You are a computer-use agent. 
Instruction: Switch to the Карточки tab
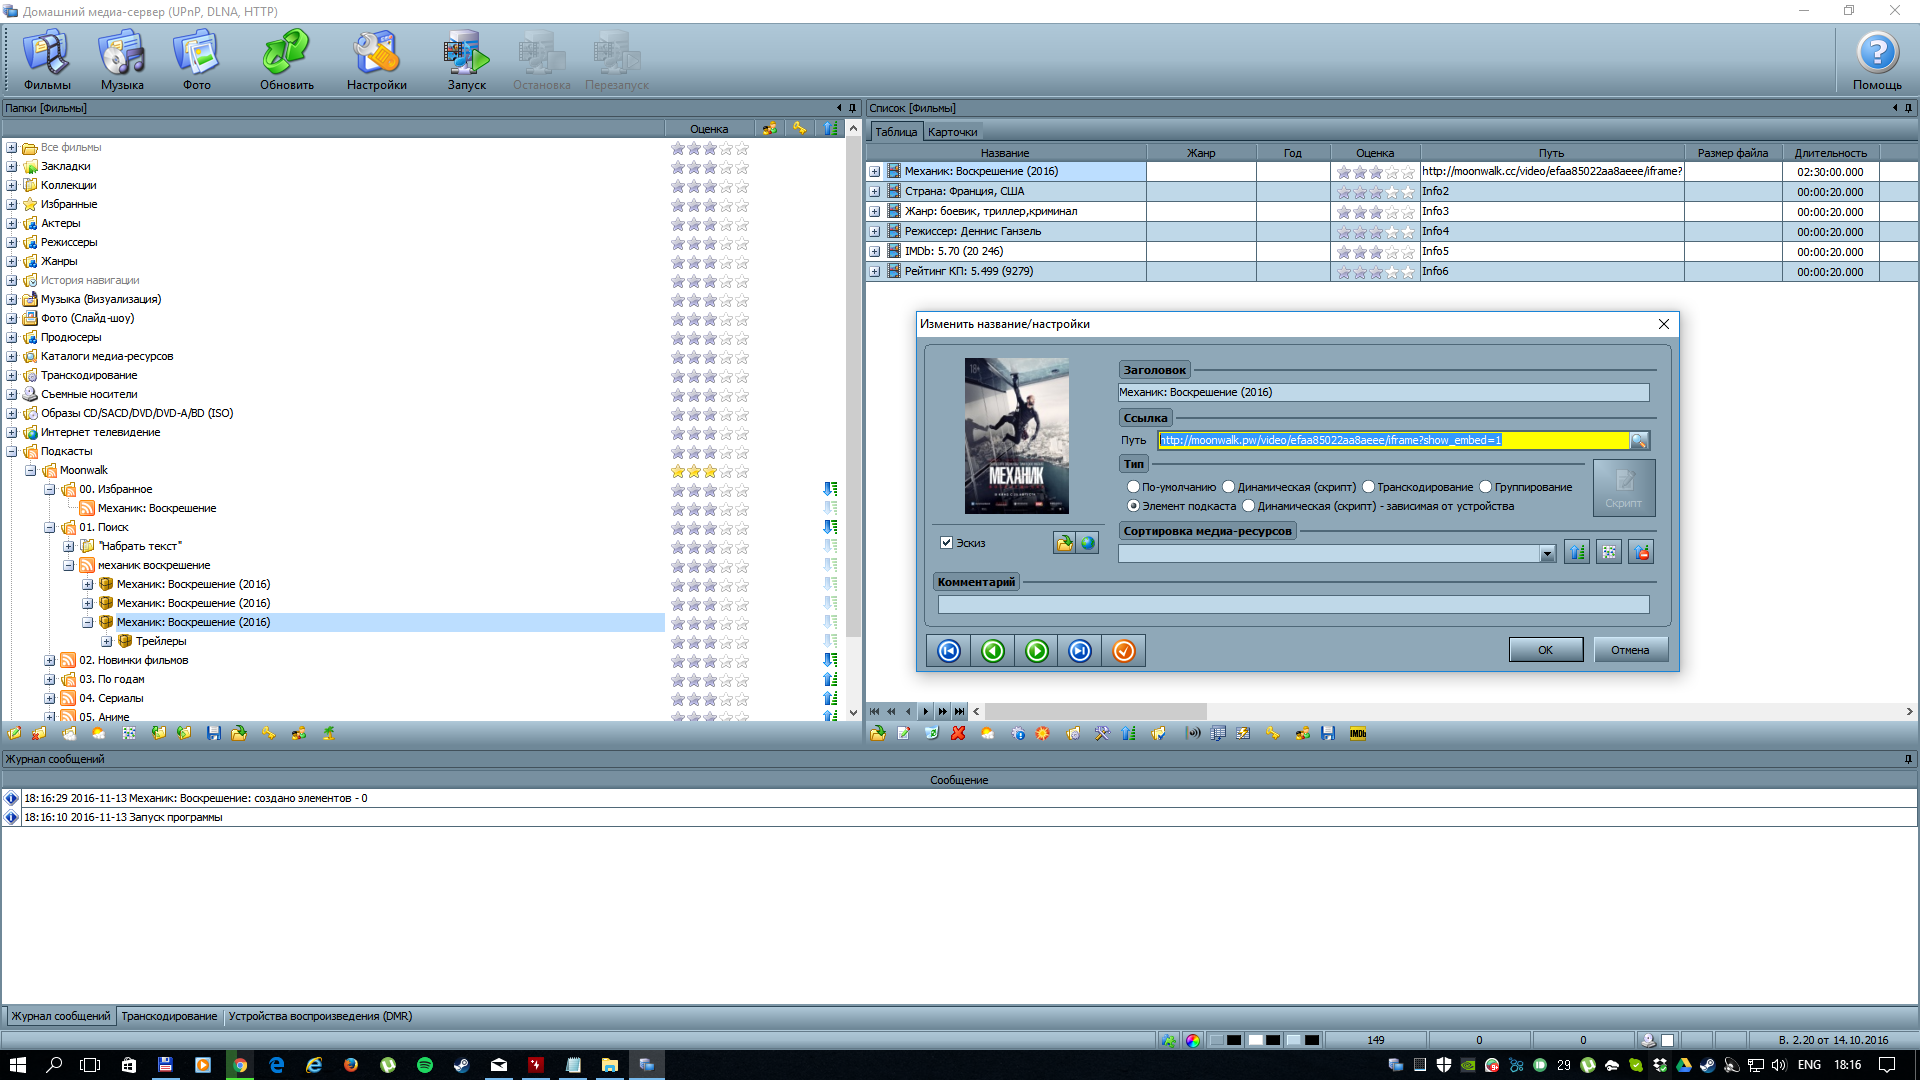(952, 132)
